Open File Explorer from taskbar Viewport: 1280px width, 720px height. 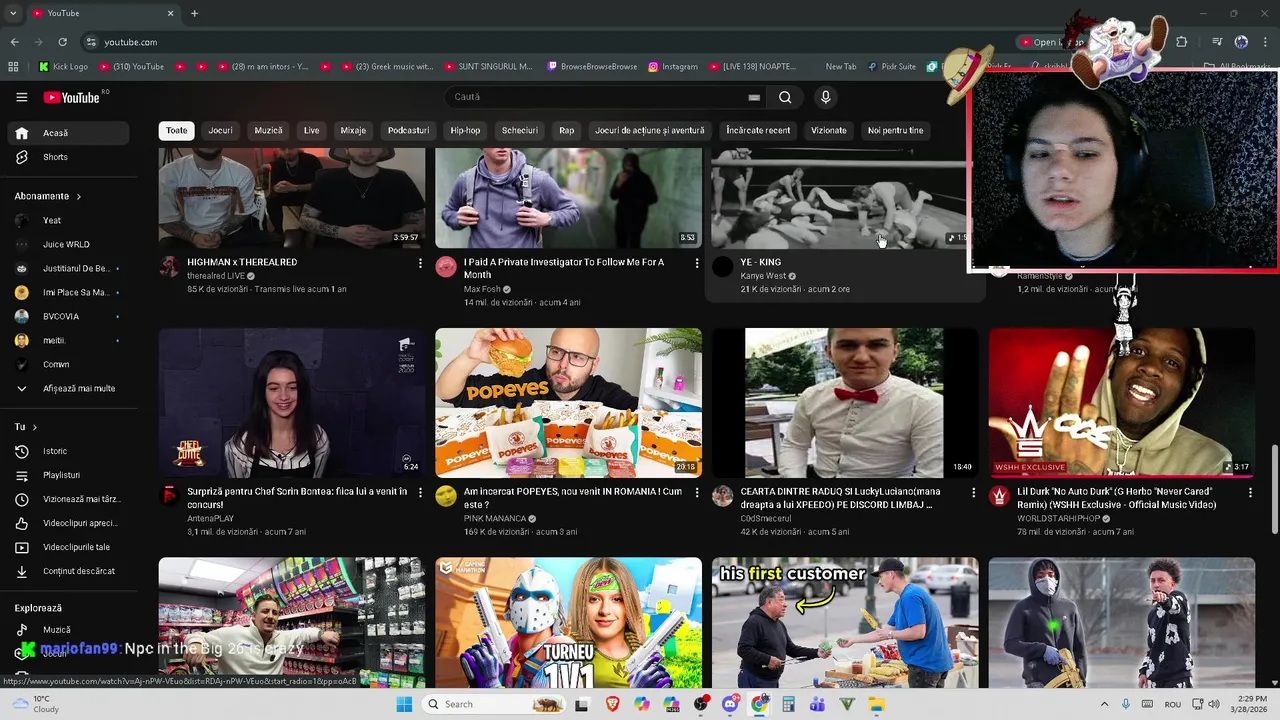tap(876, 704)
